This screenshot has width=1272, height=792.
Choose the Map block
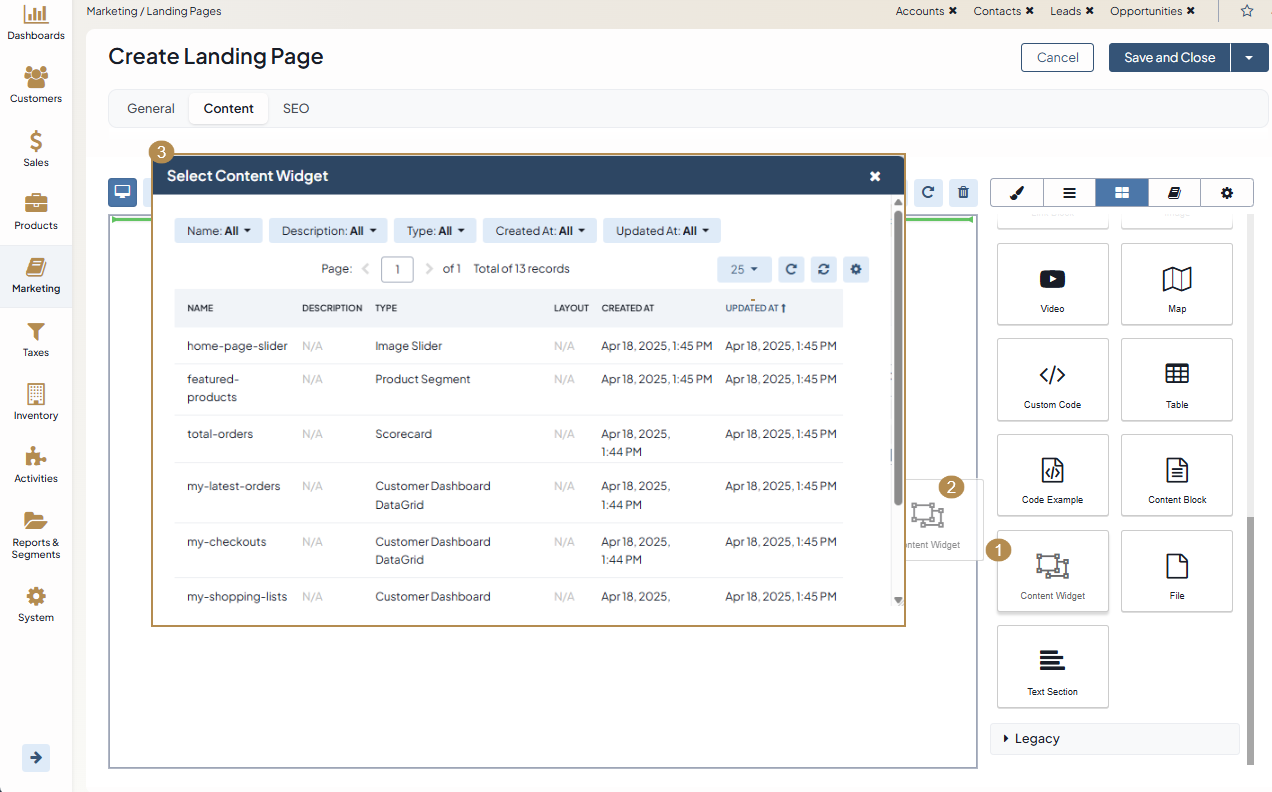(1176, 280)
